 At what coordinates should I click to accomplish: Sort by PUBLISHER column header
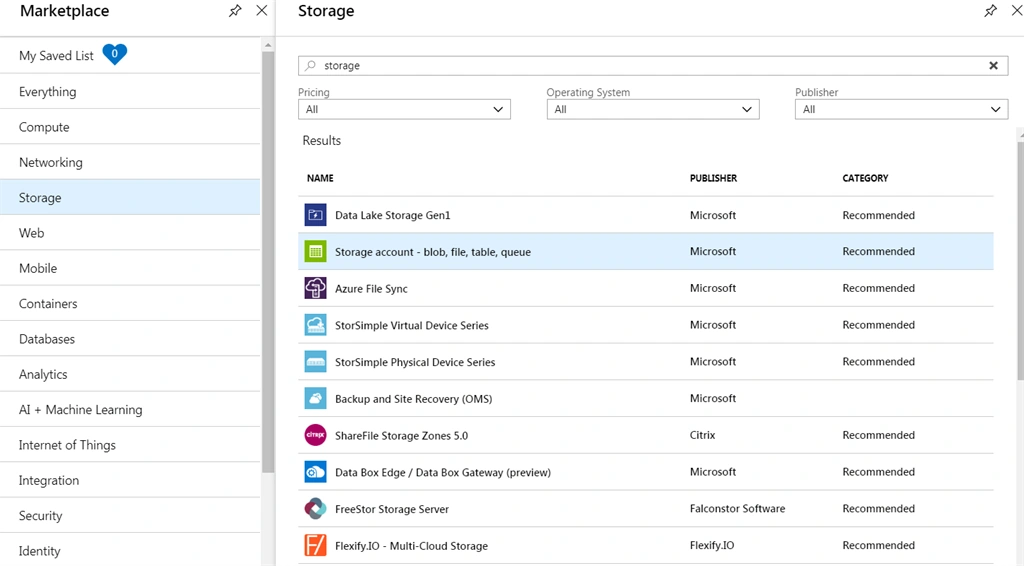[x=713, y=178]
